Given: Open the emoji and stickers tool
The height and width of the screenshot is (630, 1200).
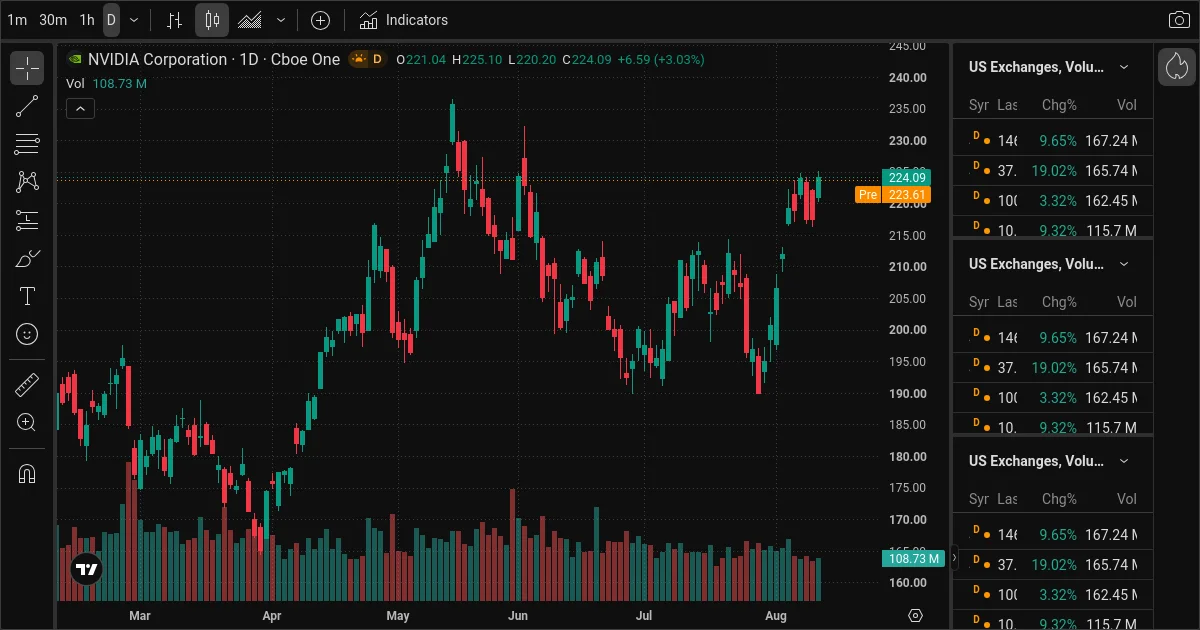Looking at the screenshot, I should pos(27,334).
